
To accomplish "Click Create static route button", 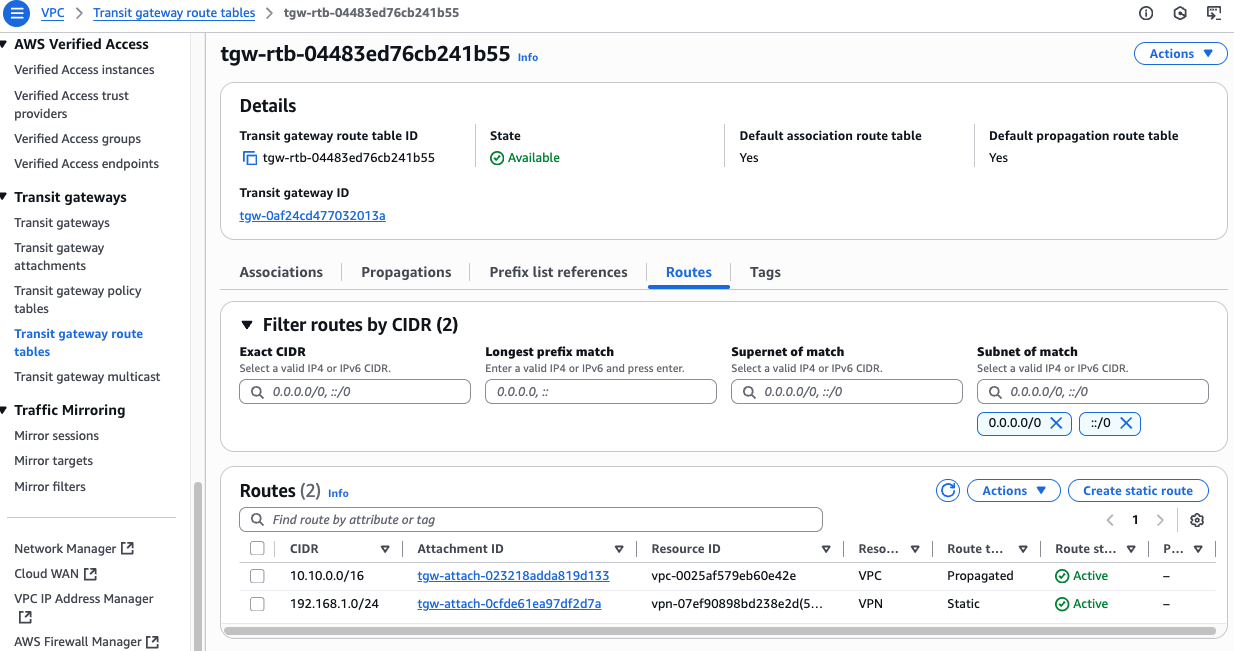I will (x=1137, y=491).
